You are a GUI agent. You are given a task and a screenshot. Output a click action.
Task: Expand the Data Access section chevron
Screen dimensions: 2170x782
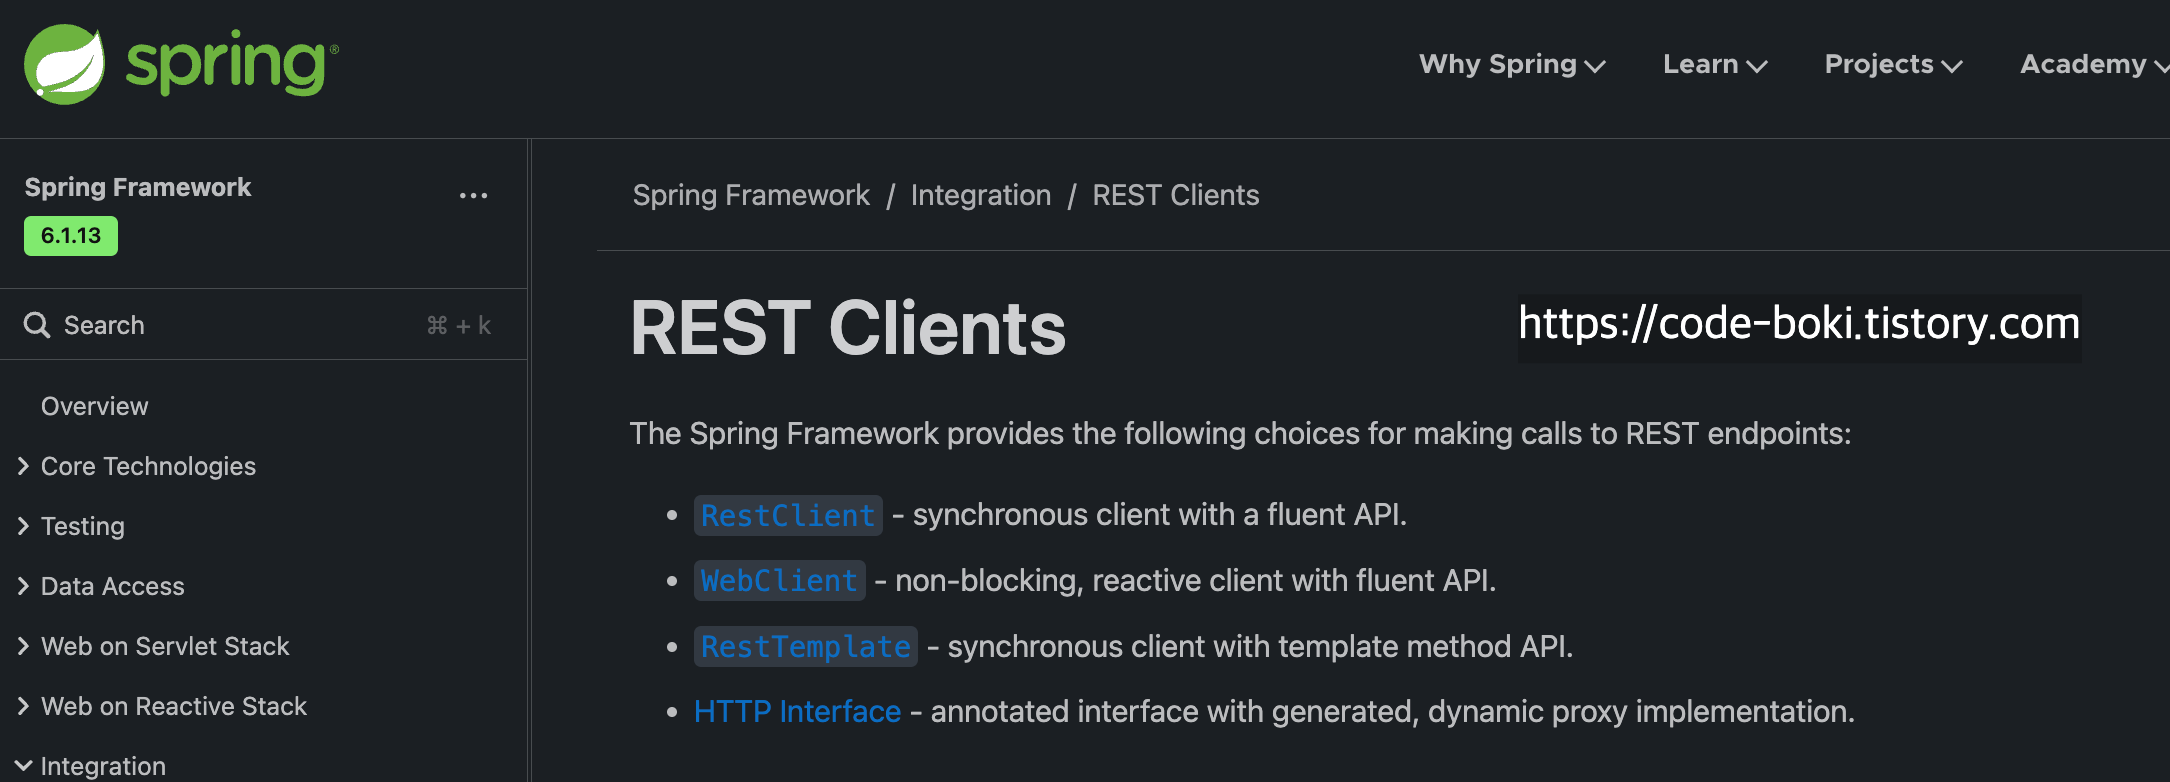click(x=23, y=586)
